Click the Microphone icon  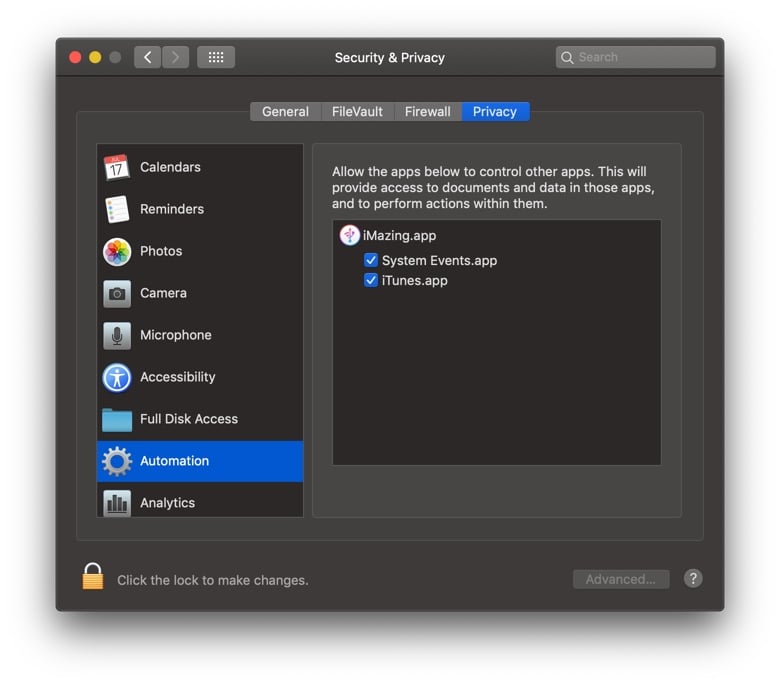coord(117,335)
